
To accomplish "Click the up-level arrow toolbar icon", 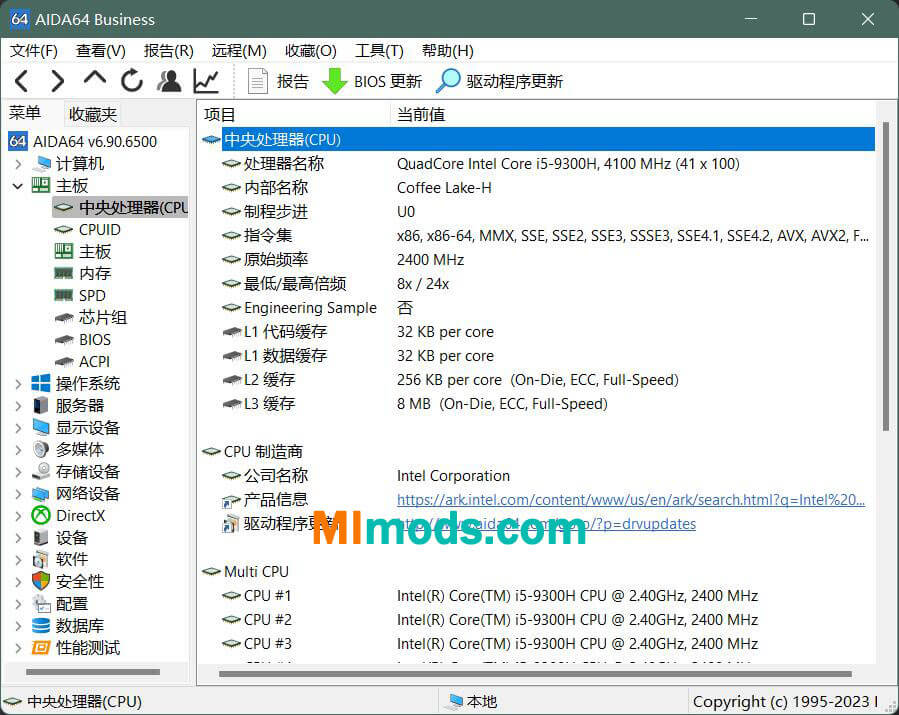I will pyautogui.click(x=95, y=79).
